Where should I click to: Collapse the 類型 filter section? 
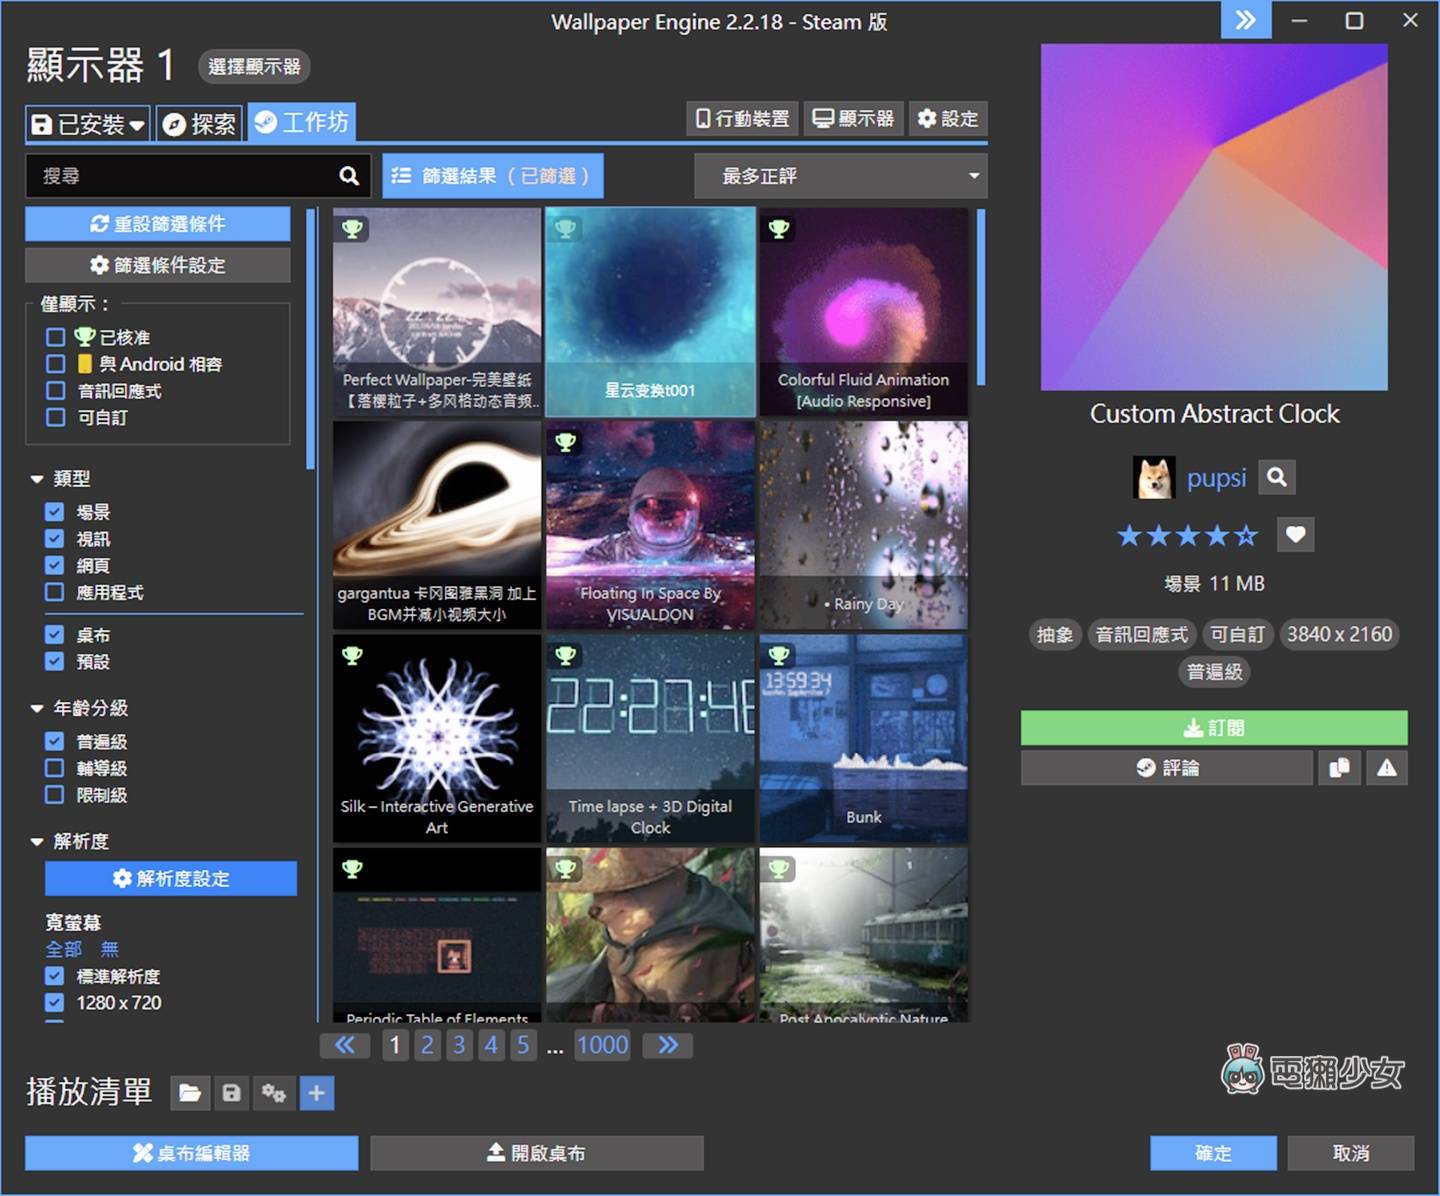tap(38, 478)
